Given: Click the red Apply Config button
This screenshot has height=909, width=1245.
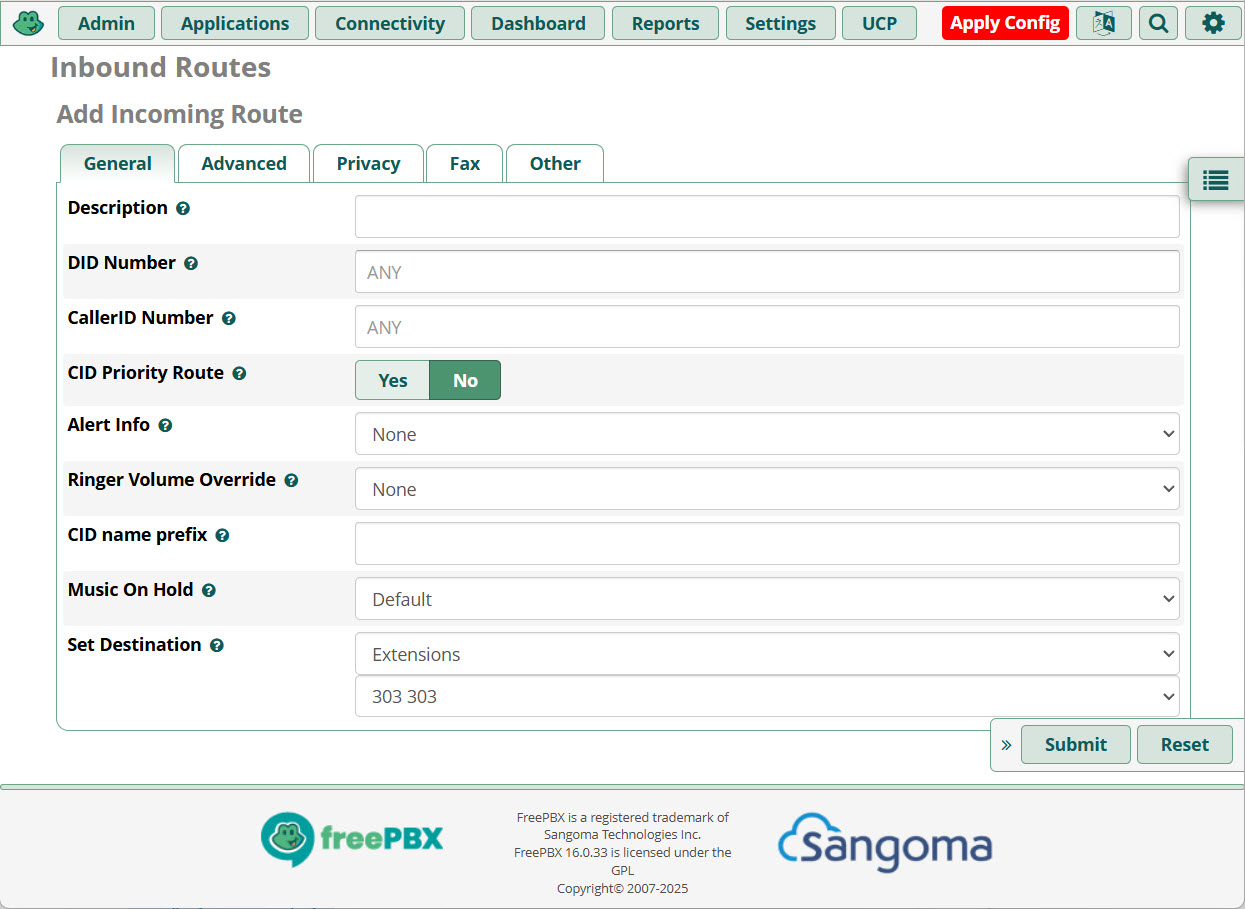Looking at the screenshot, I should [x=1004, y=23].
